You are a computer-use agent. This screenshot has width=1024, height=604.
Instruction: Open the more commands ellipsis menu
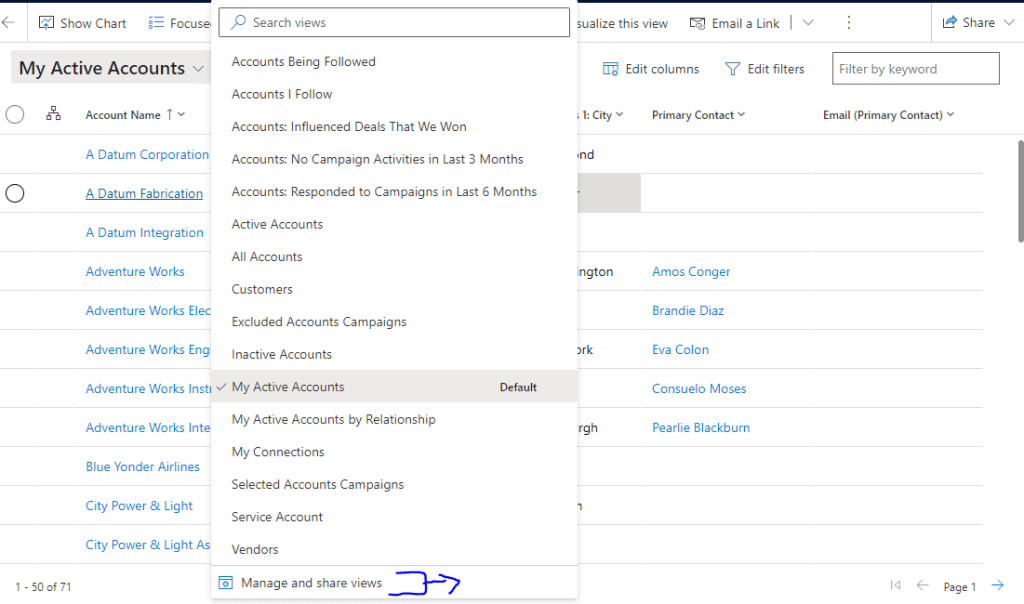(849, 23)
